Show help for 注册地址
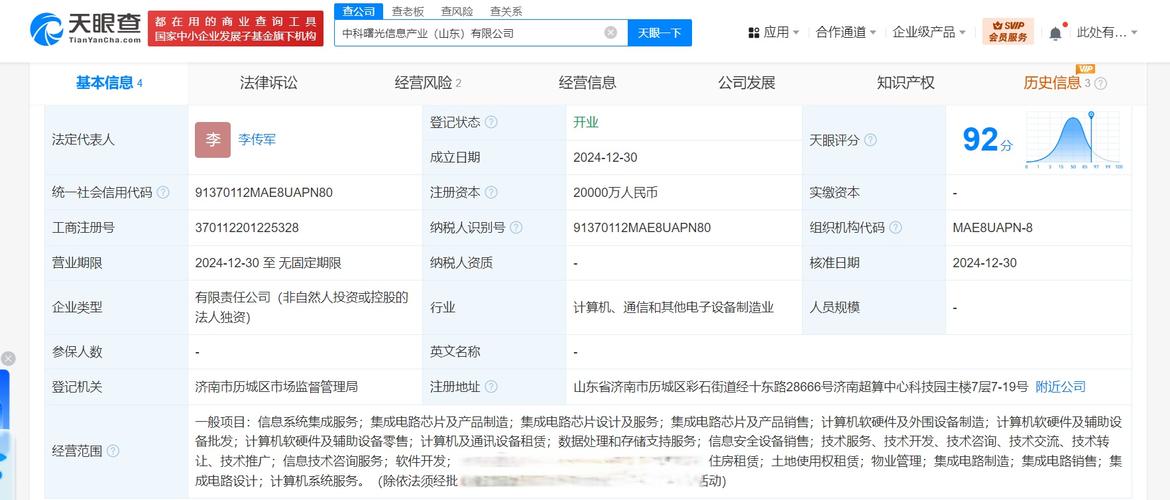 491,387
